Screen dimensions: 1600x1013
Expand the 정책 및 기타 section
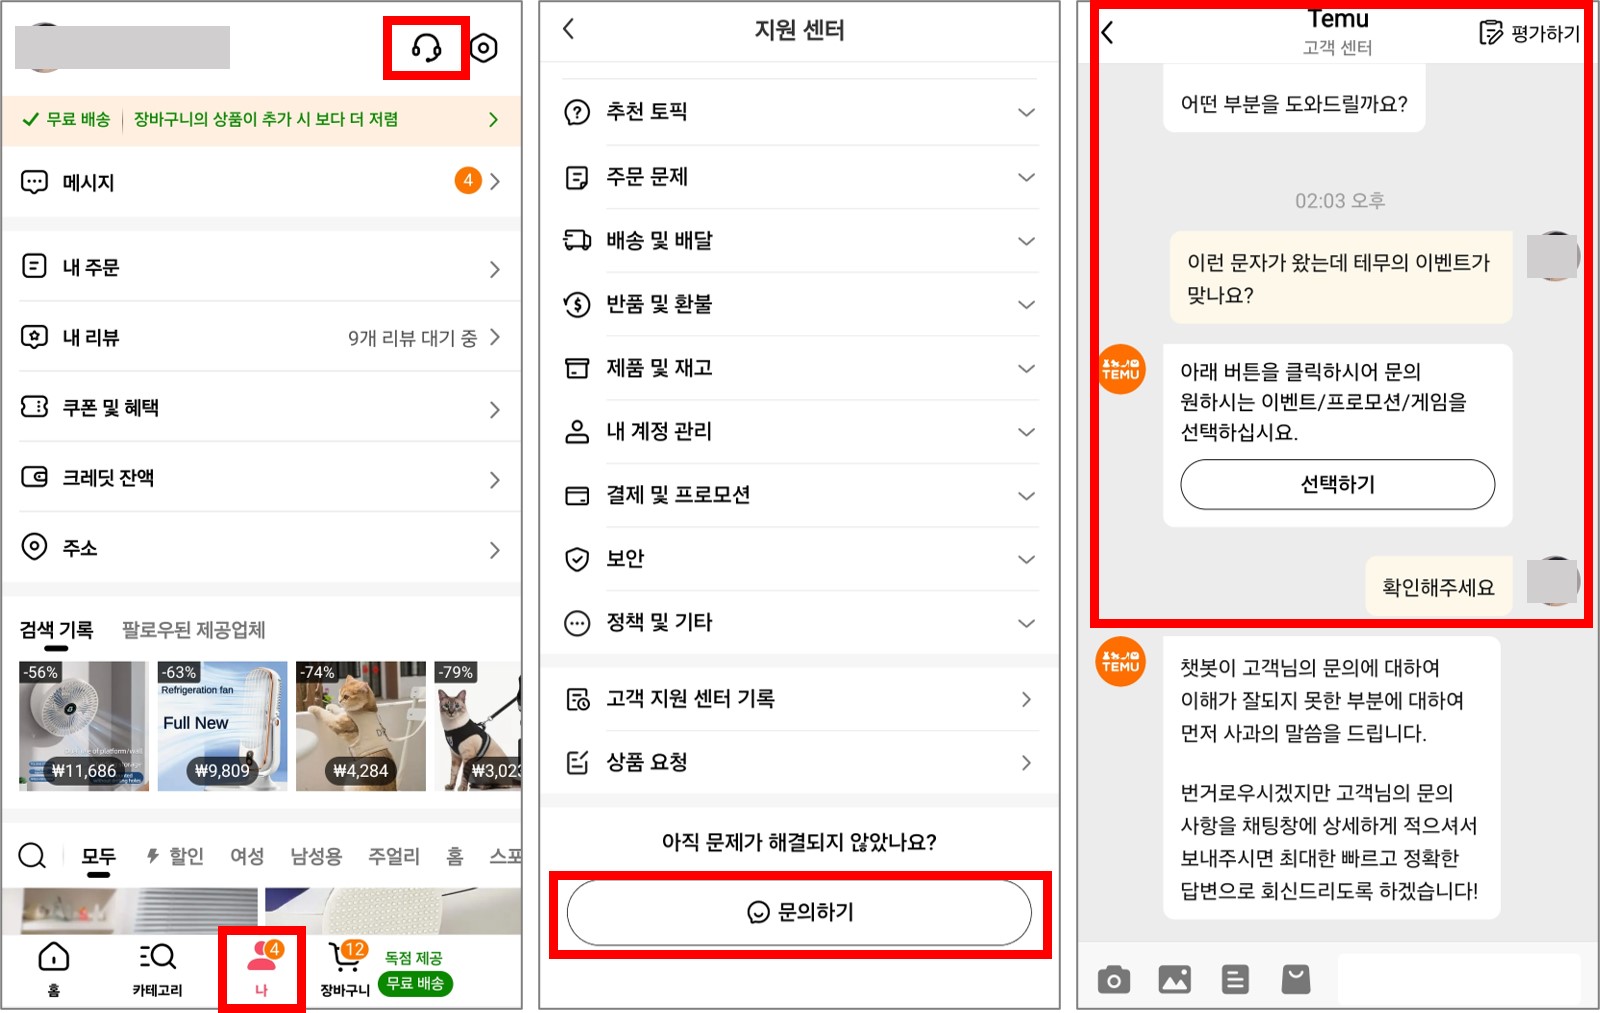[800, 623]
